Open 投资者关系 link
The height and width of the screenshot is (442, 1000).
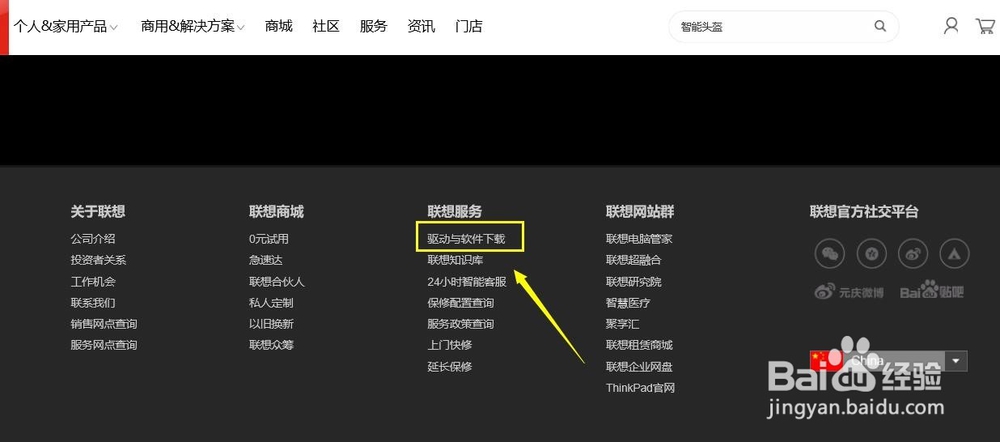pos(98,260)
